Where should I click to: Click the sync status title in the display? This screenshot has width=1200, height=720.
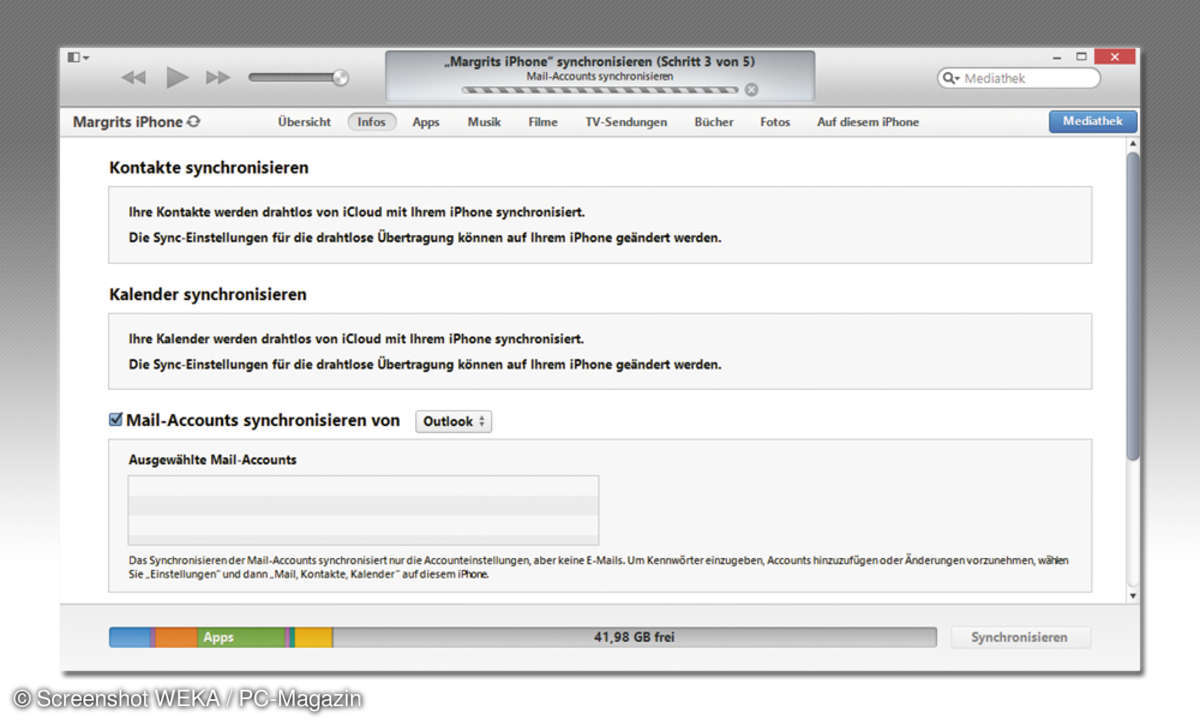(x=600, y=61)
